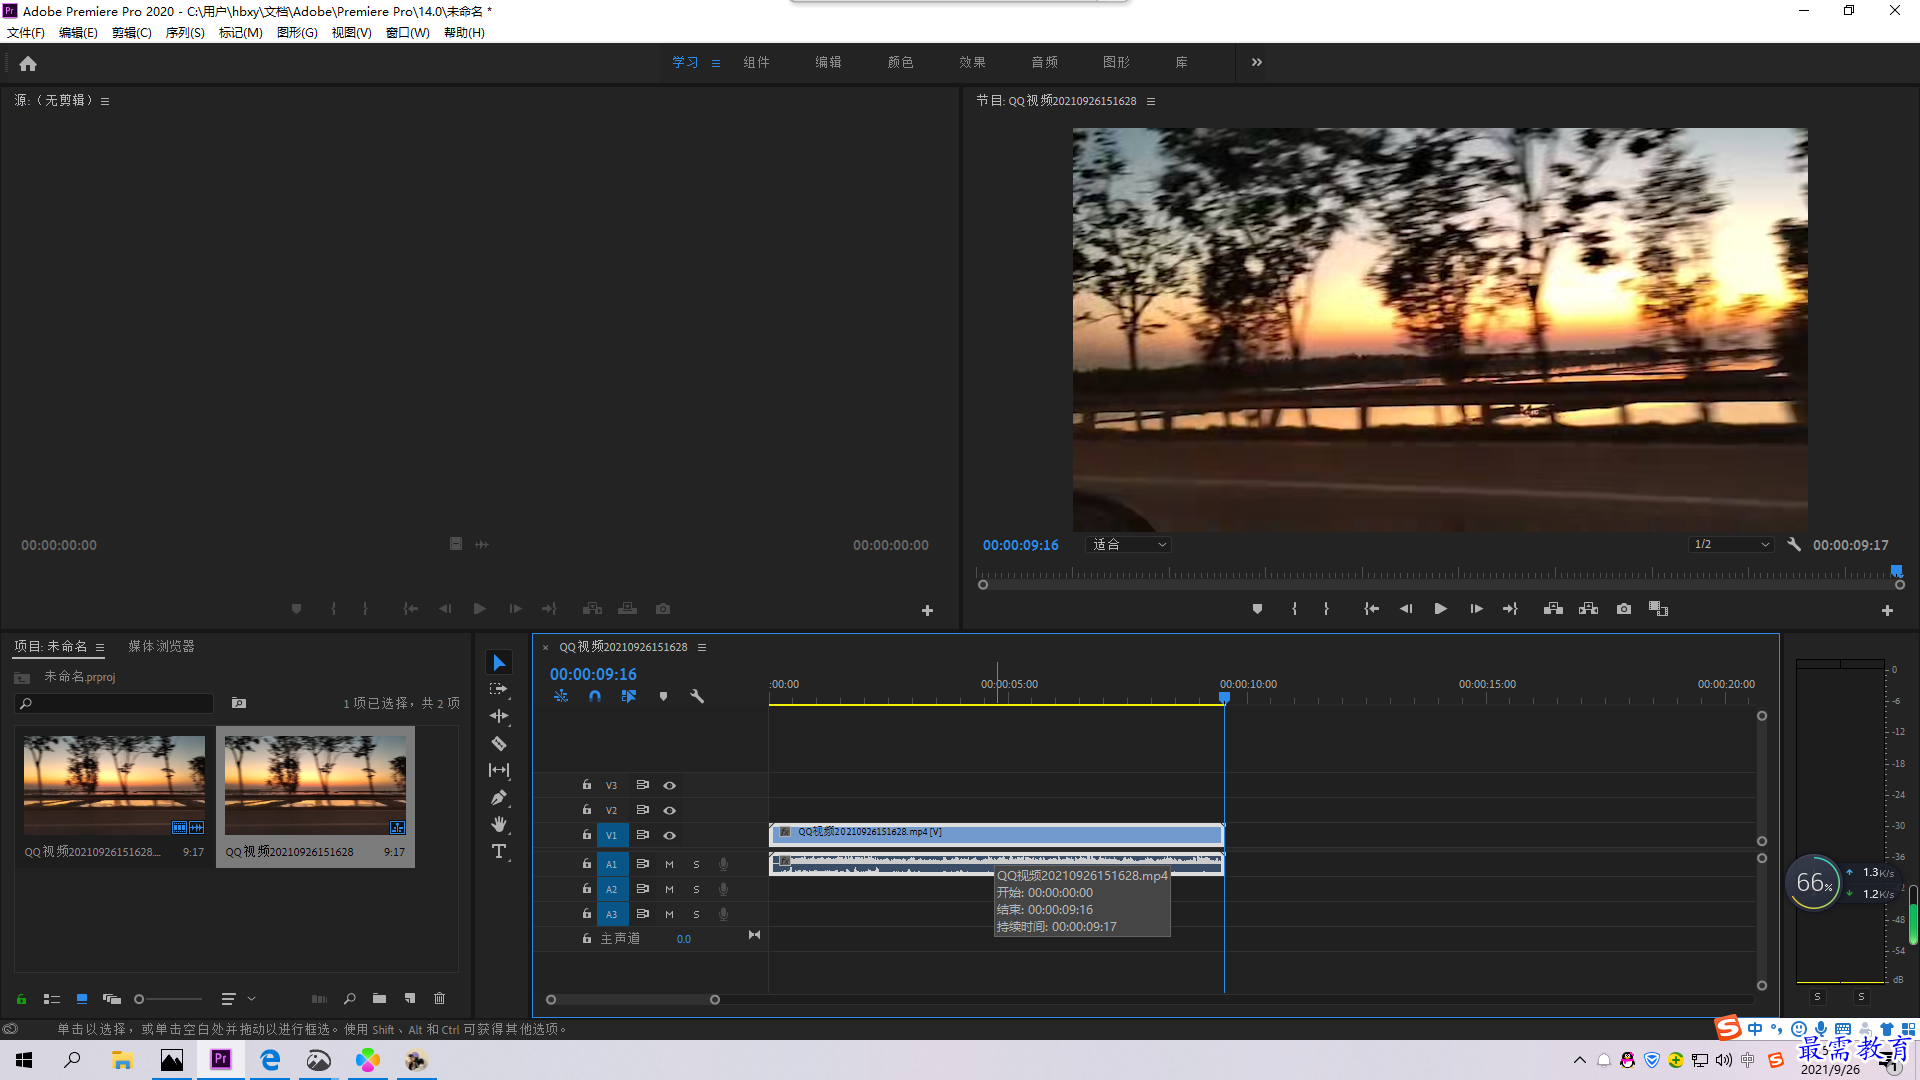1920x1080 pixels.
Task: Toggle lock on A3 track
Action: pyautogui.click(x=587, y=914)
